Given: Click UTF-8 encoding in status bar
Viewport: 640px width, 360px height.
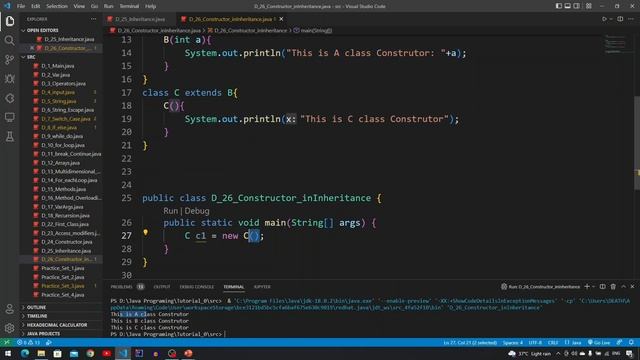Looking at the screenshot, I should click(x=535, y=342).
